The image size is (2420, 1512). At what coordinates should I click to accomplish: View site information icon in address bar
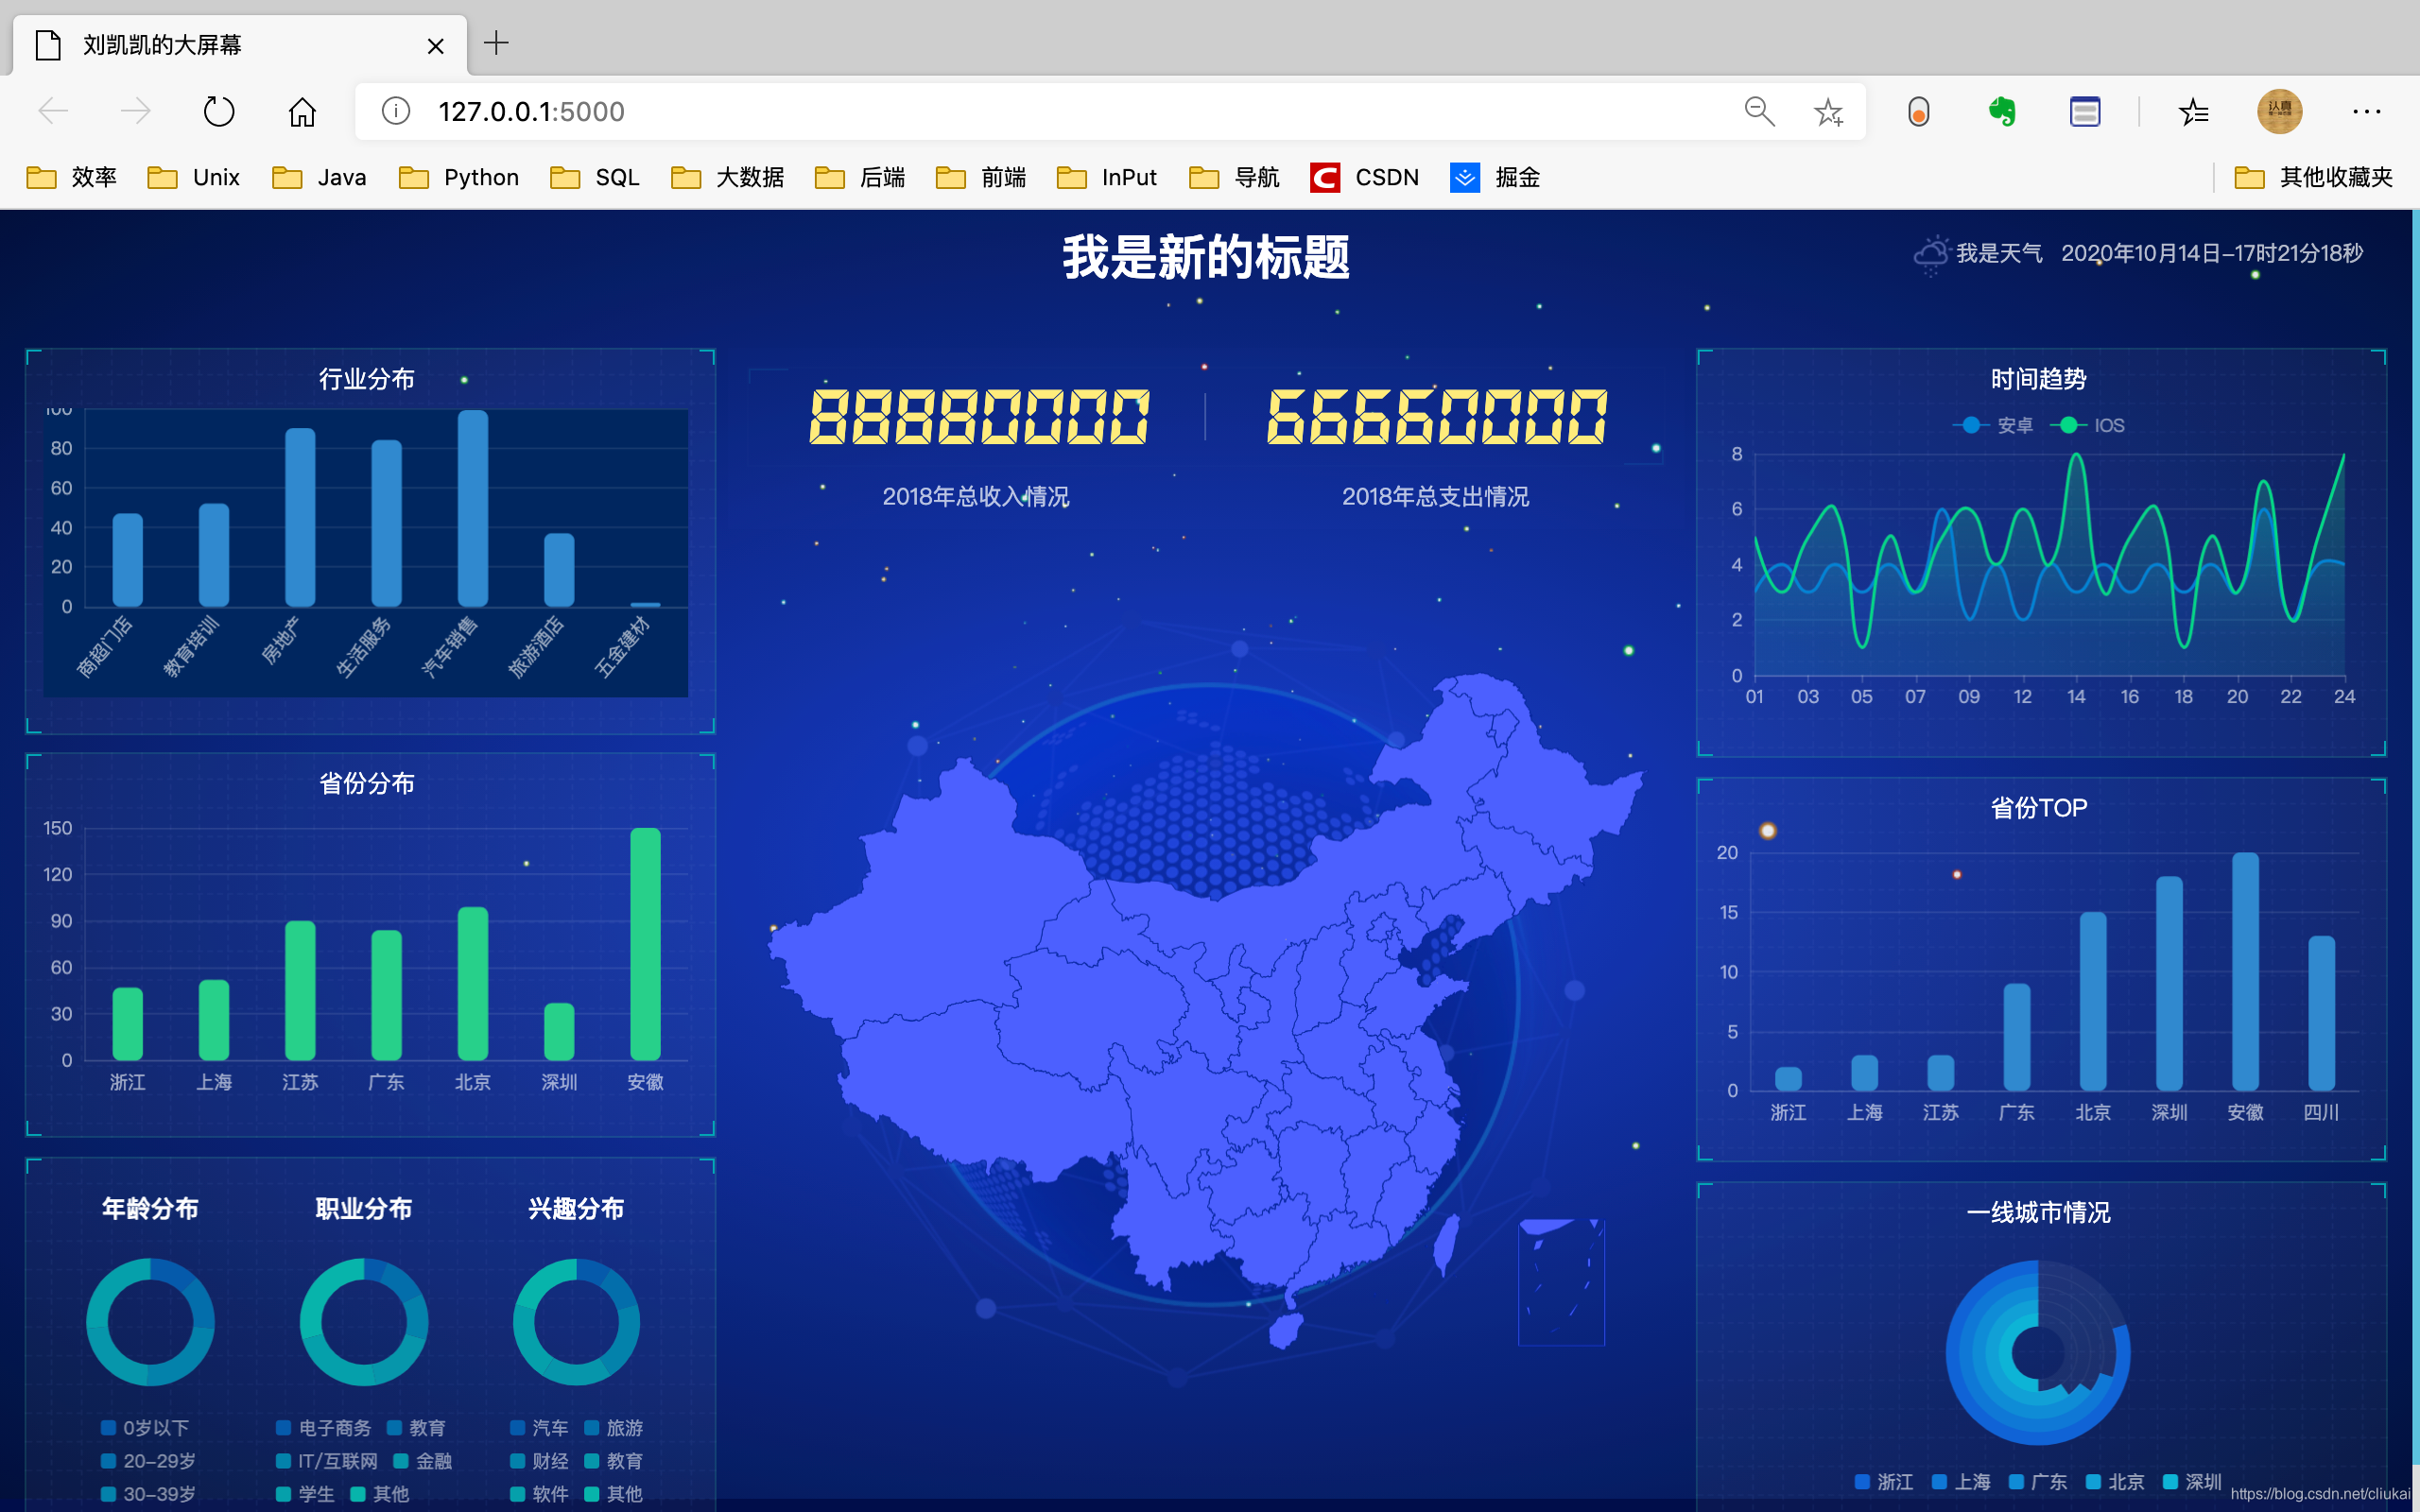(396, 111)
